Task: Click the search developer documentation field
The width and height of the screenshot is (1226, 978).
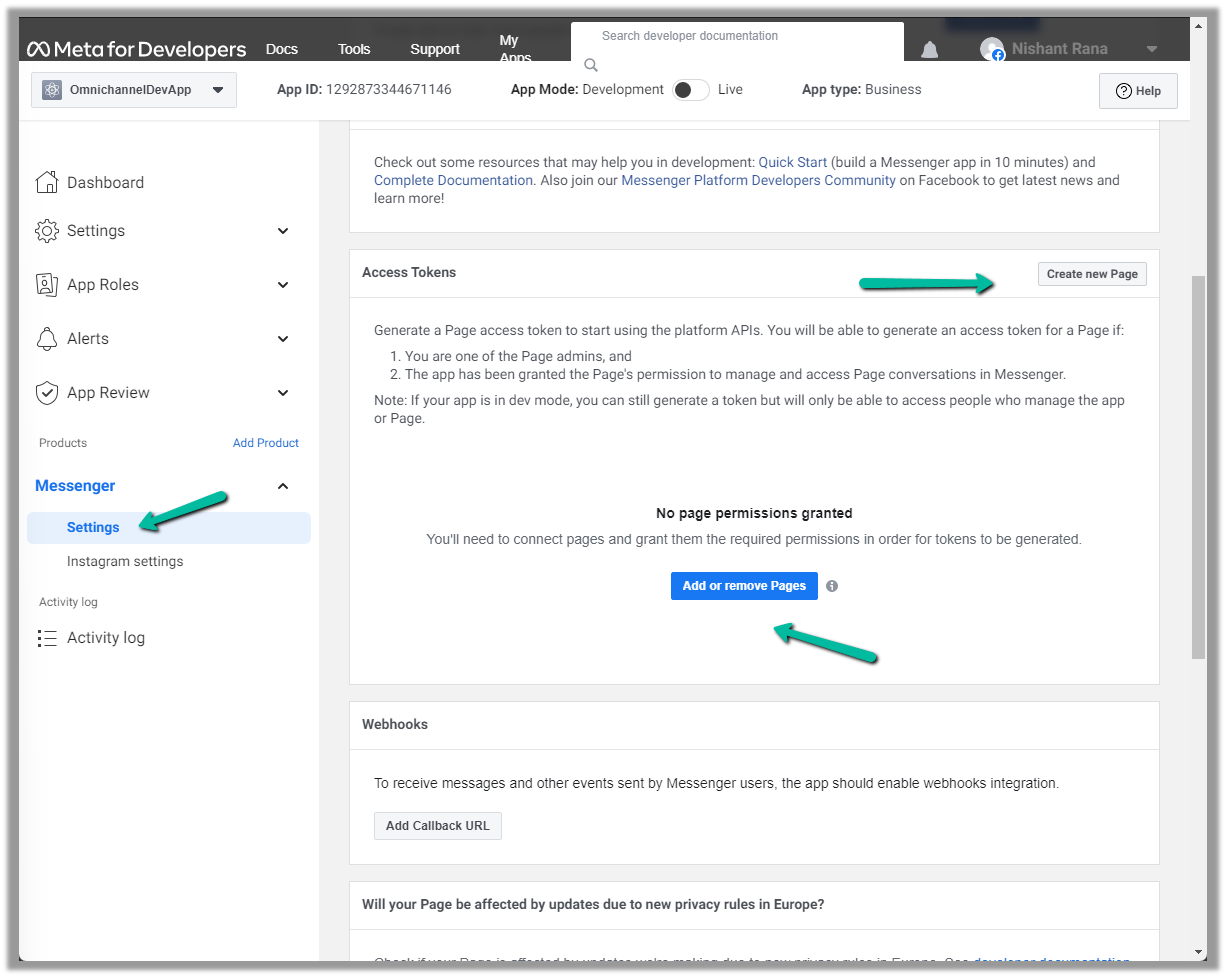Action: (x=737, y=41)
